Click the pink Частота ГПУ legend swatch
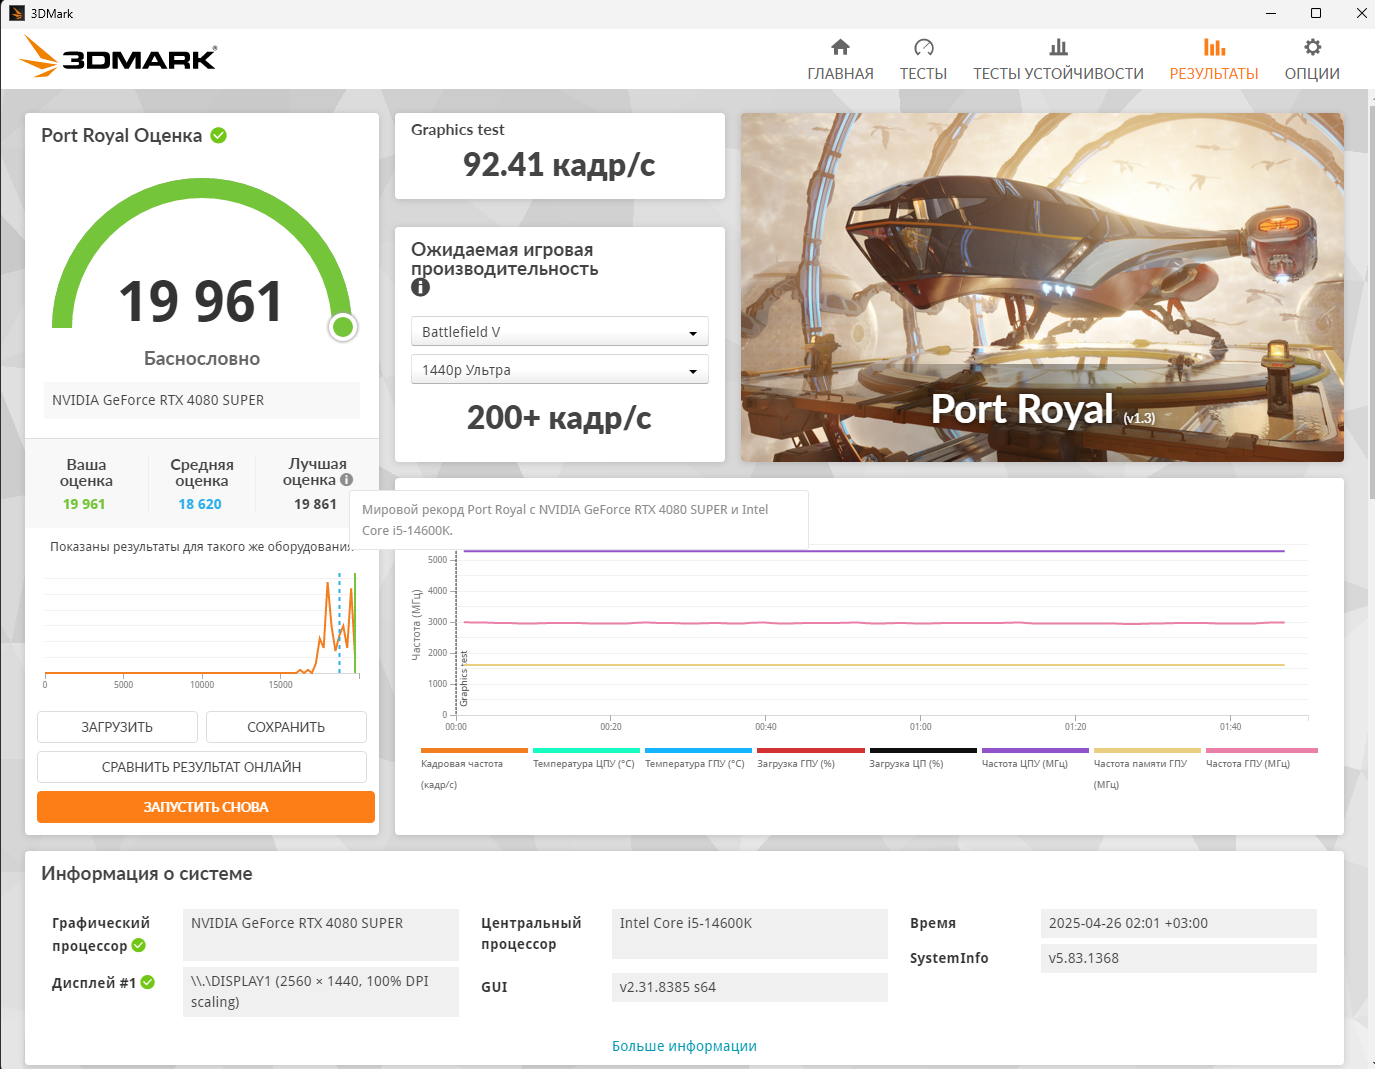Viewport: 1375px width, 1069px height. coord(1262,750)
